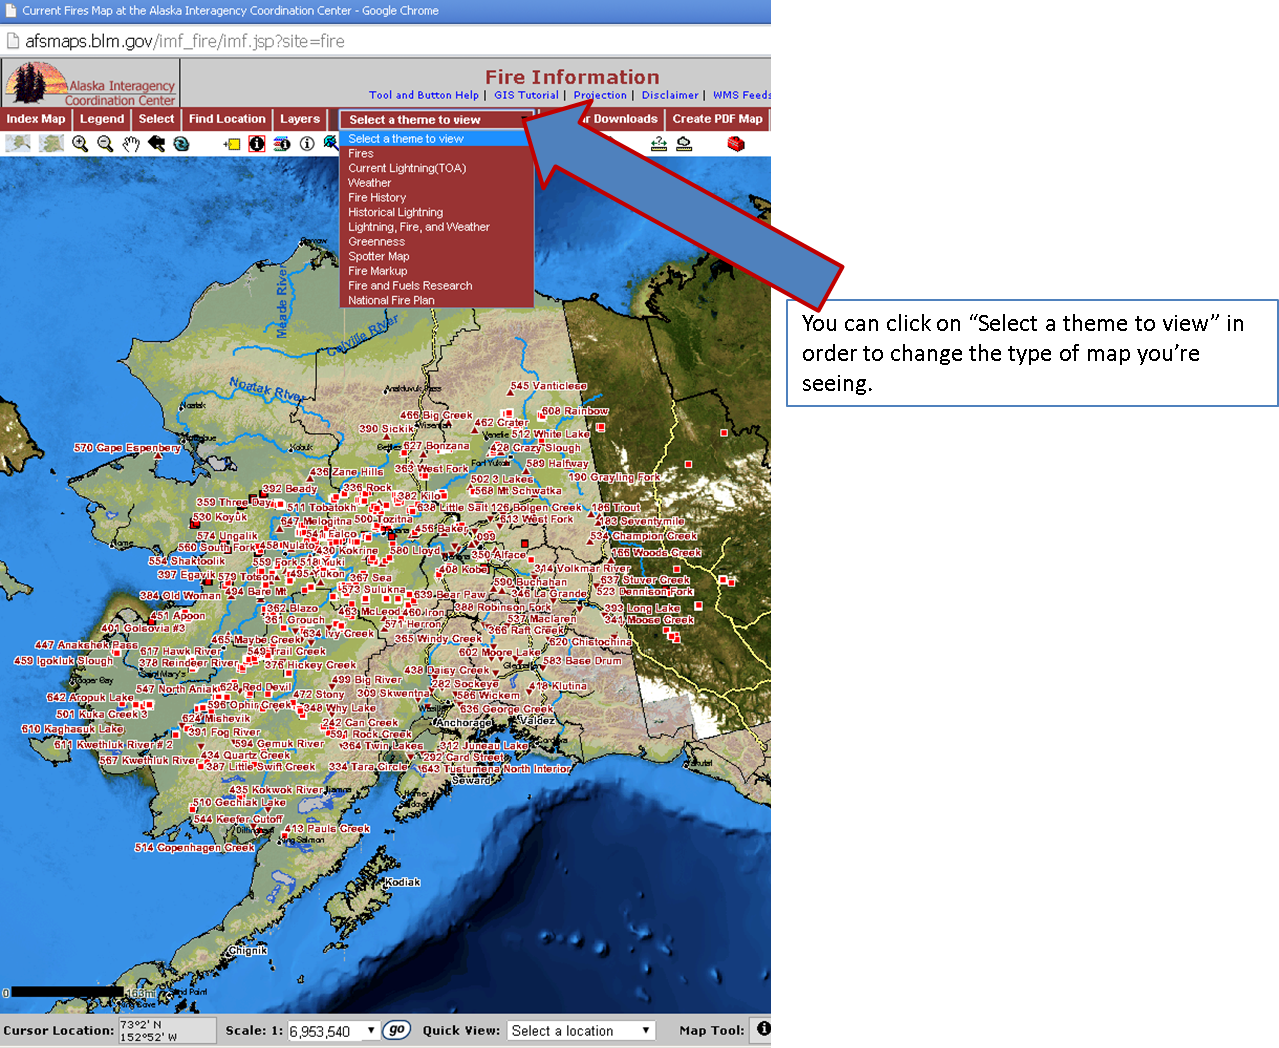Open the Layers tab

click(300, 119)
